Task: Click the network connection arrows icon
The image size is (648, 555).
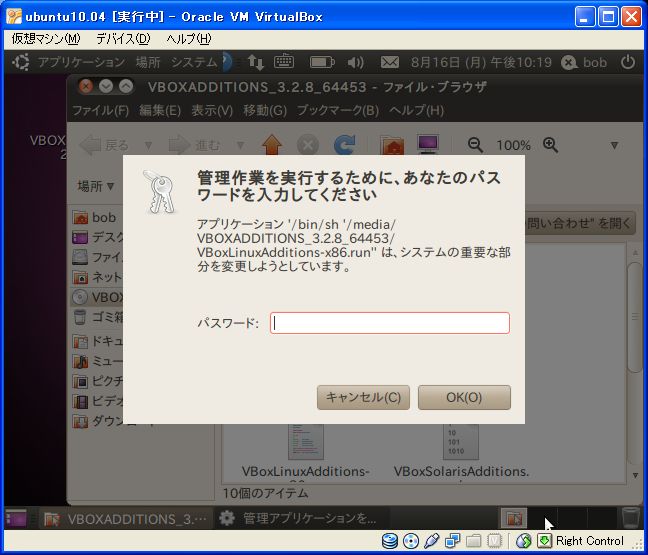Action: click(x=255, y=62)
